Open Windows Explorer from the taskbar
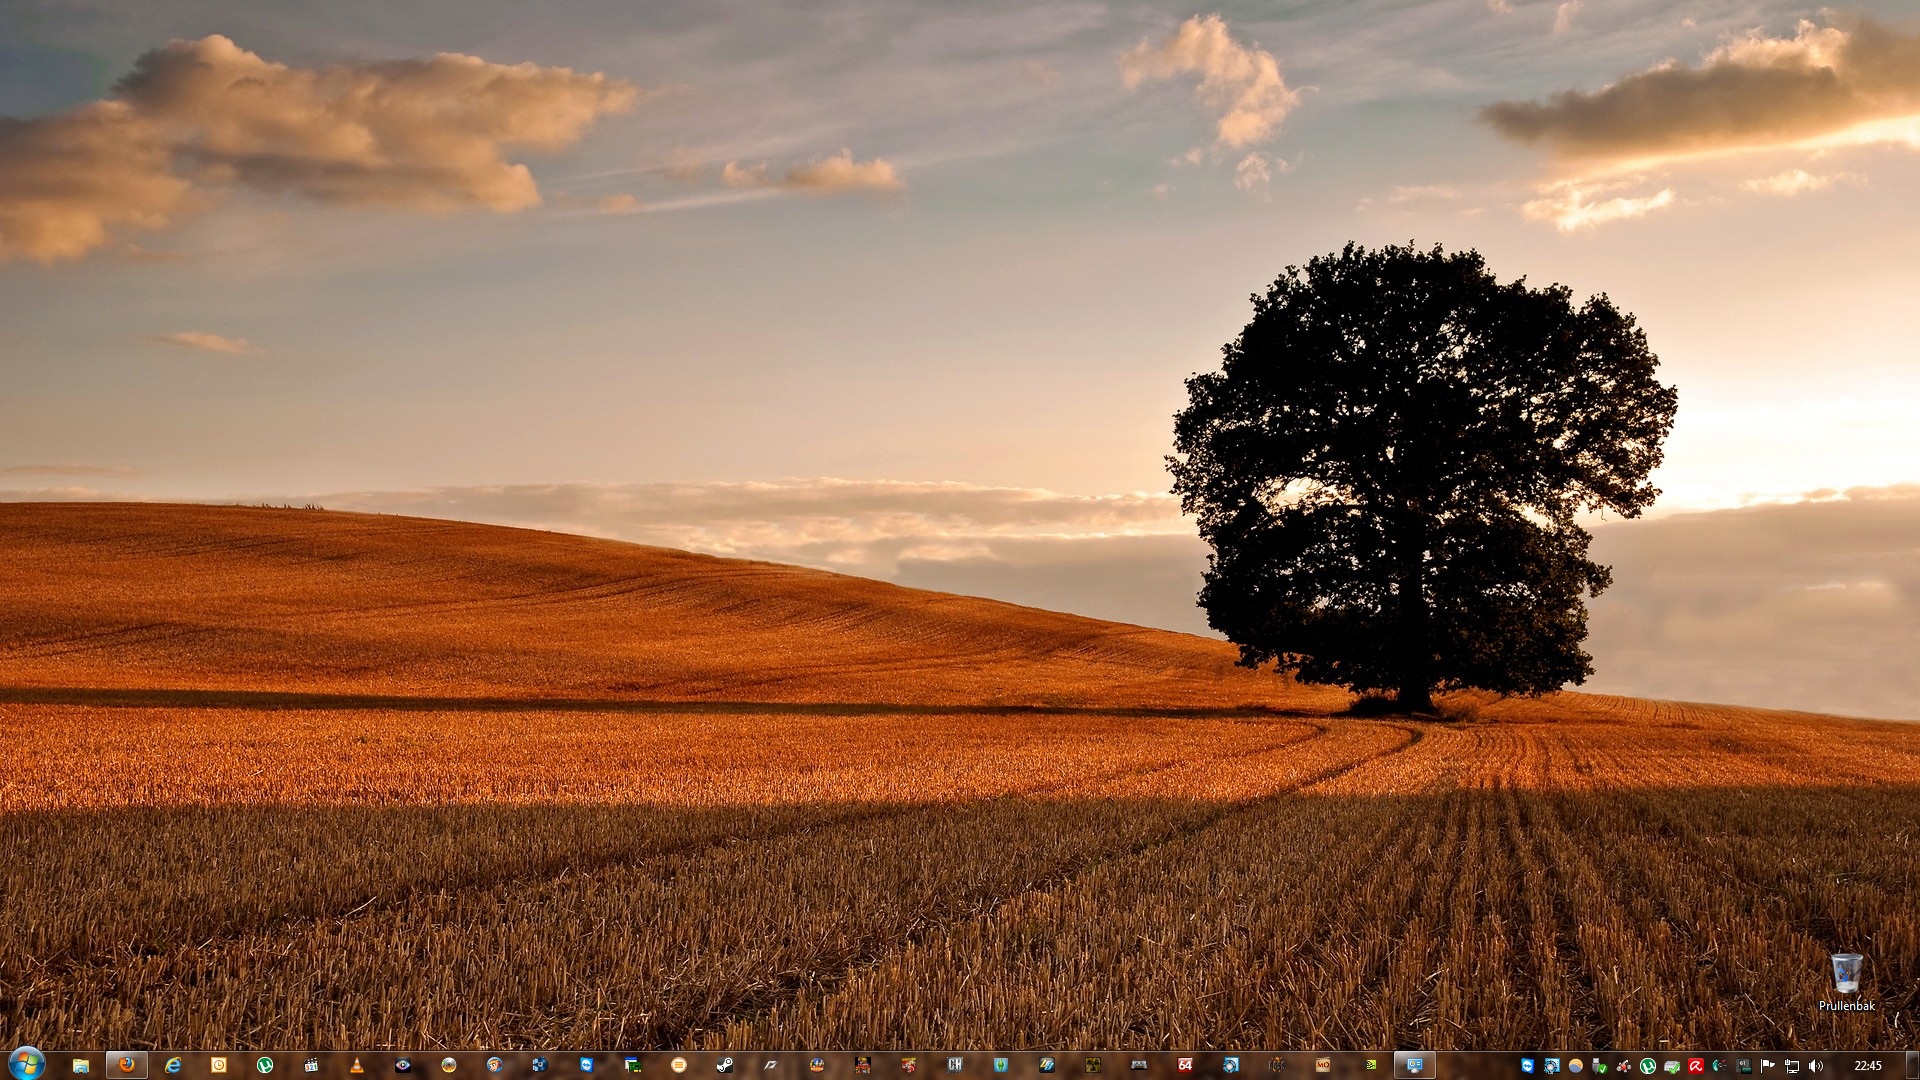Viewport: 1920px width, 1080px height. [81, 1066]
